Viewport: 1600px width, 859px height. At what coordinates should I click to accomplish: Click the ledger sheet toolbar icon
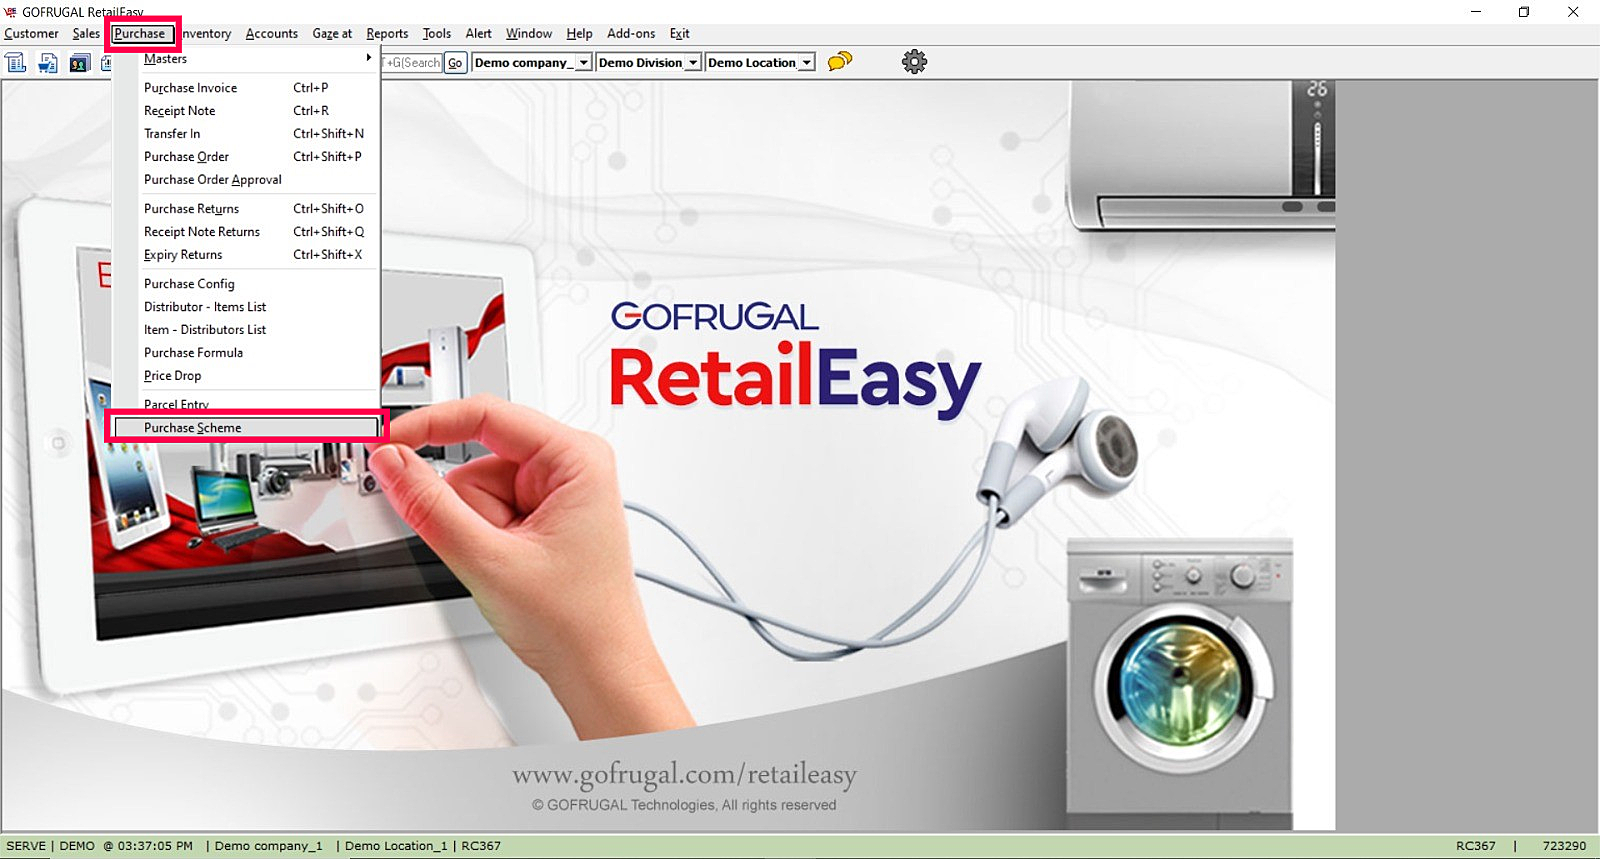click(x=16, y=63)
